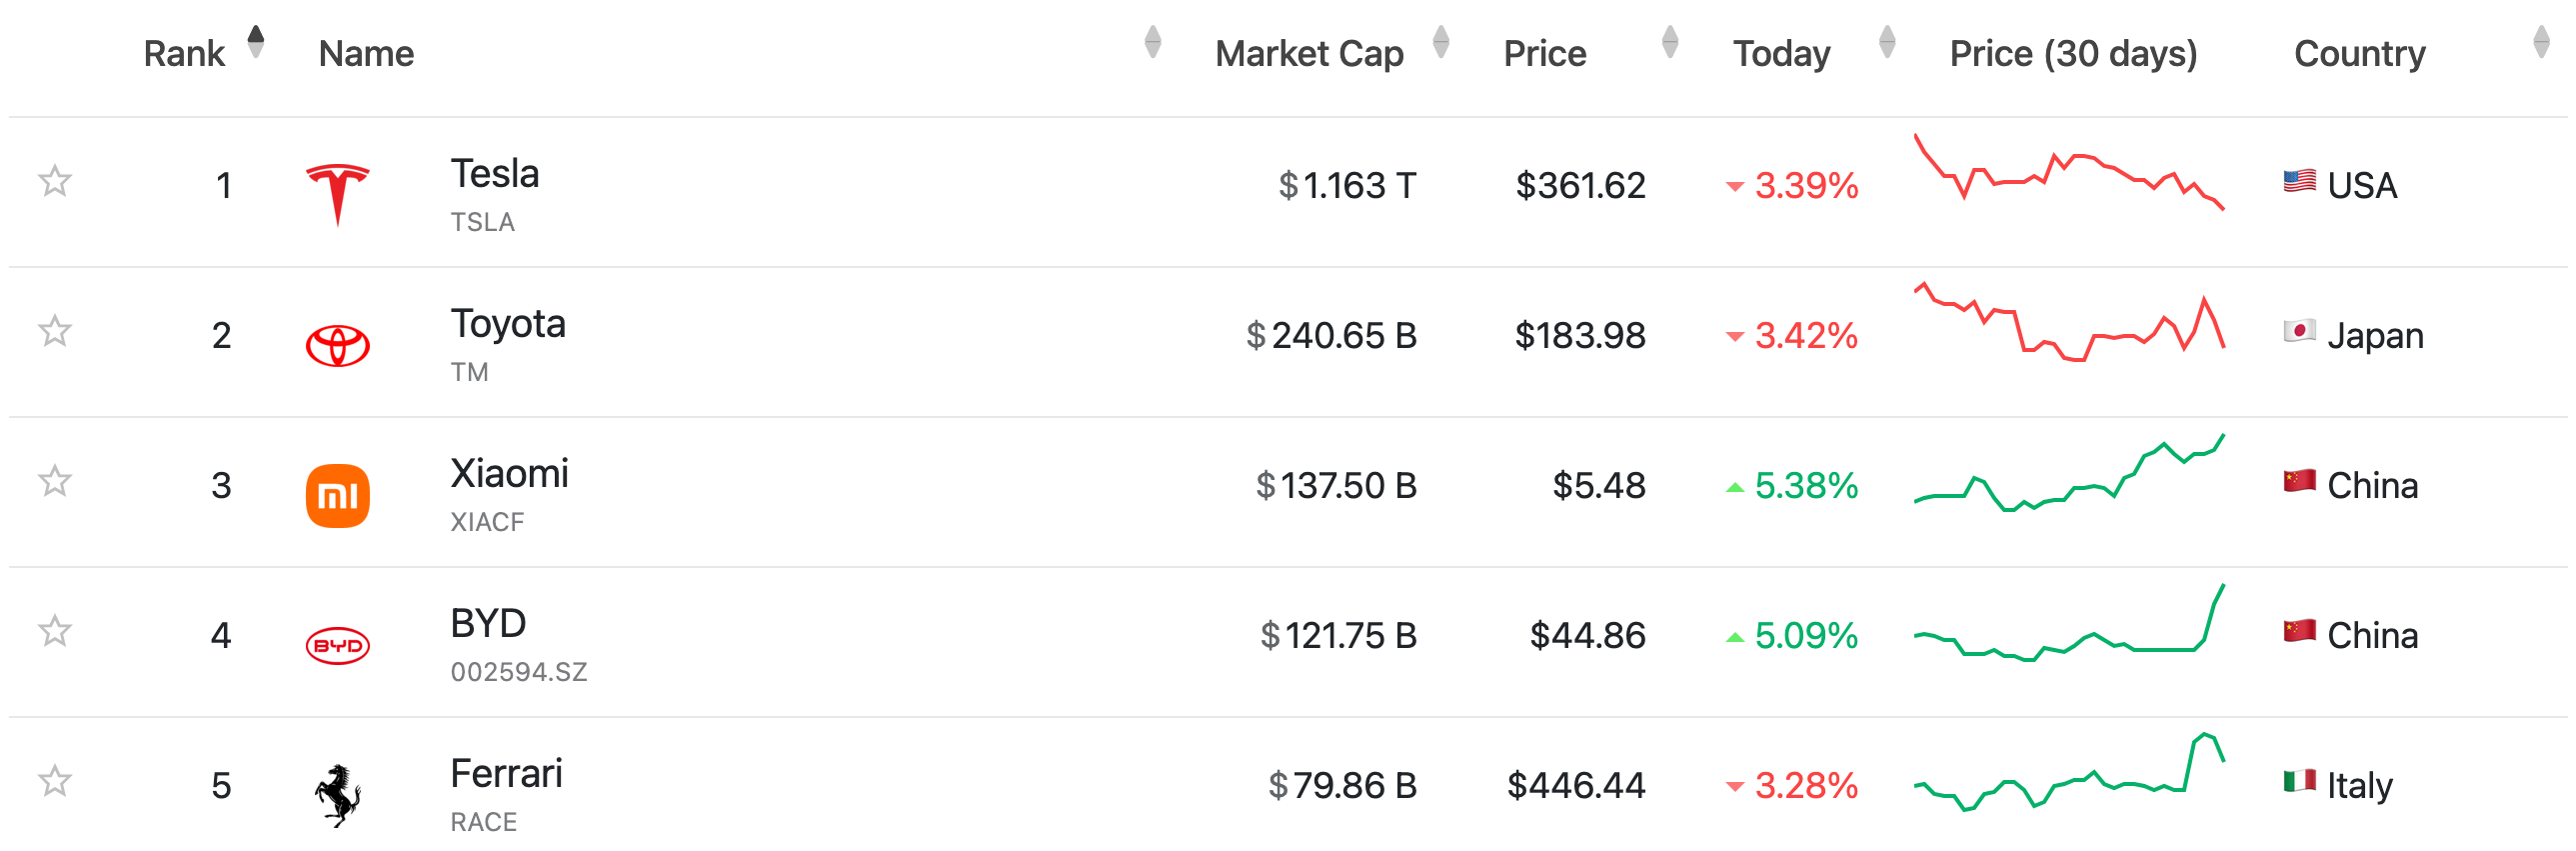Image resolution: width=2576 pixels, height=851 pixels.
Task: Click the Xiaomi logo icon
Action: (338, 496)
